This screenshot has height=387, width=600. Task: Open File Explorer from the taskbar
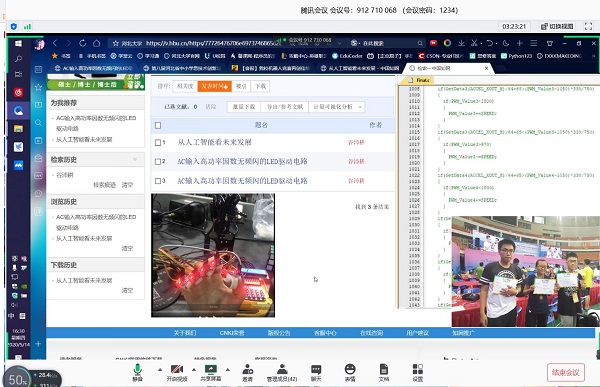(18, 128)
